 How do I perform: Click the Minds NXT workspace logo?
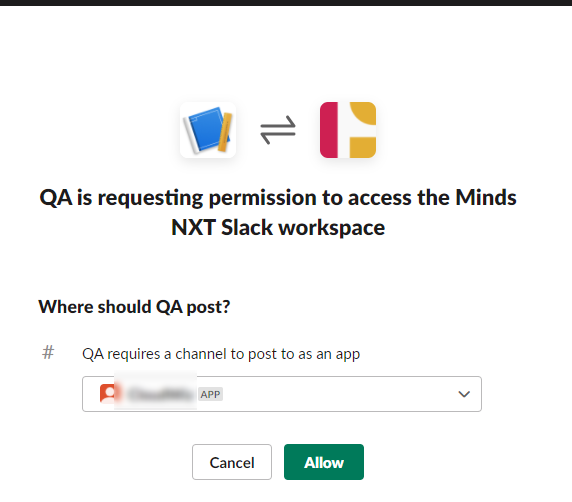(x=348, y=130)
